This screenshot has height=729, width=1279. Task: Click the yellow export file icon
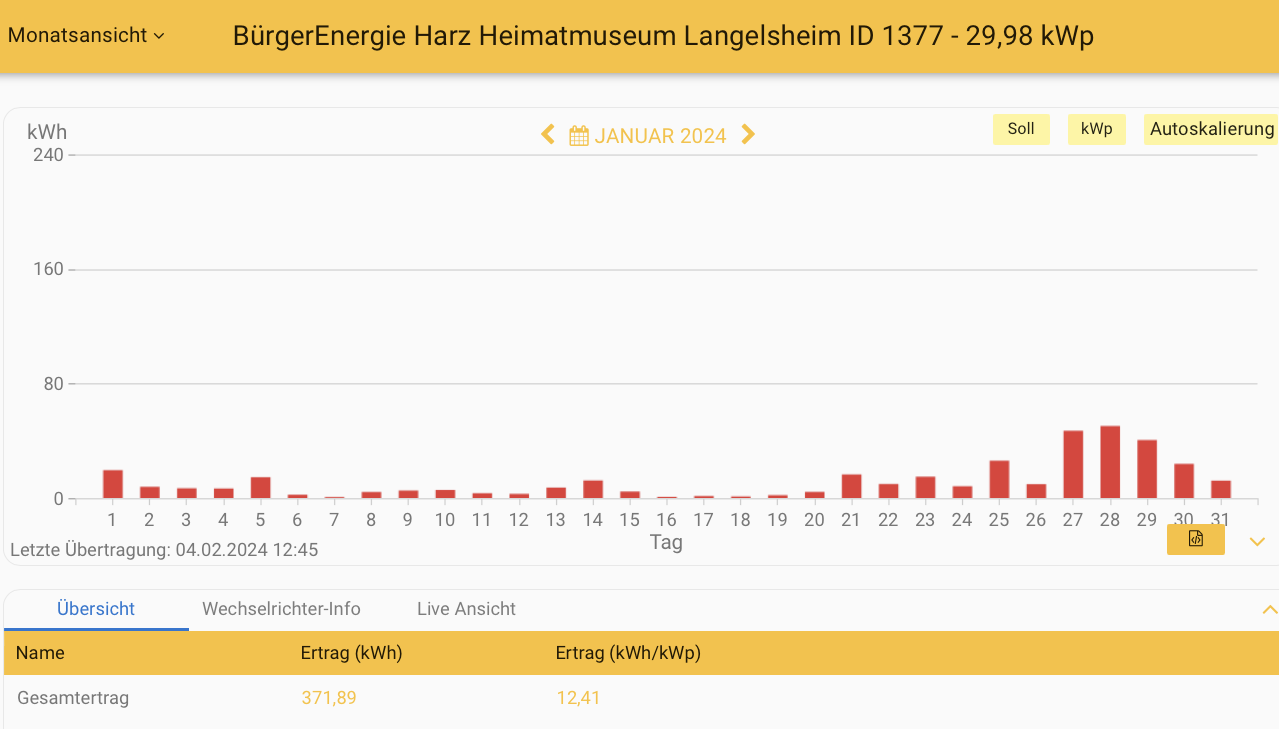(1195, 540)
